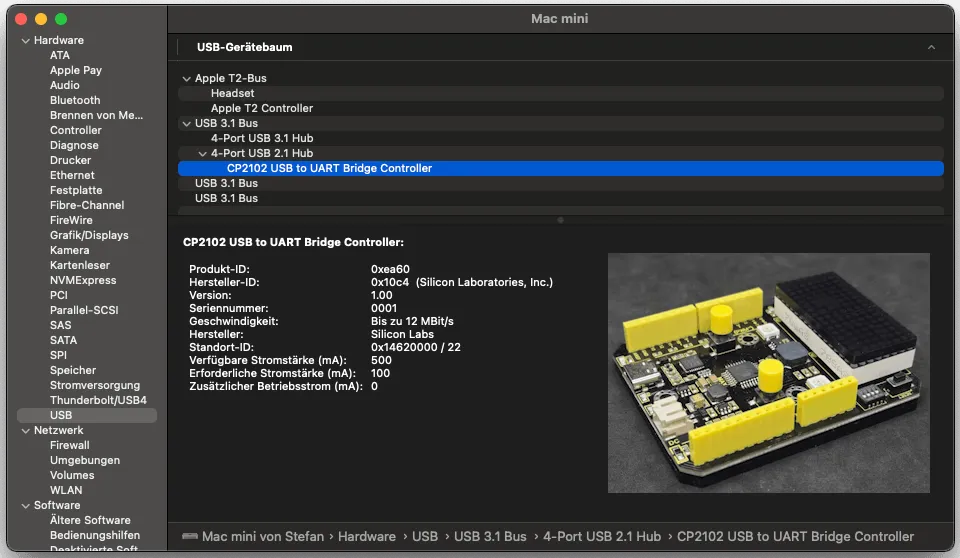Open Kartenleser sidebar entry
Viewport: 960px width, 558px height.
80,265
